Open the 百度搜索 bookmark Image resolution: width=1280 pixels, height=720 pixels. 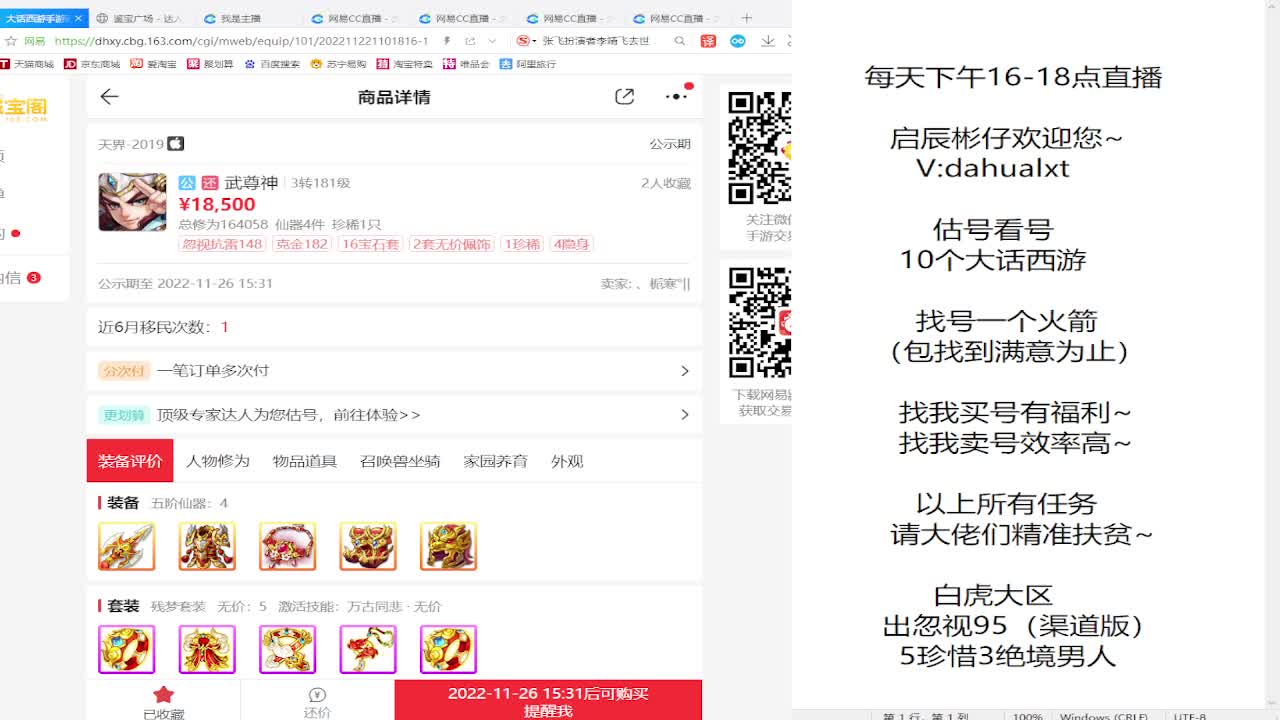coord(272,64)
